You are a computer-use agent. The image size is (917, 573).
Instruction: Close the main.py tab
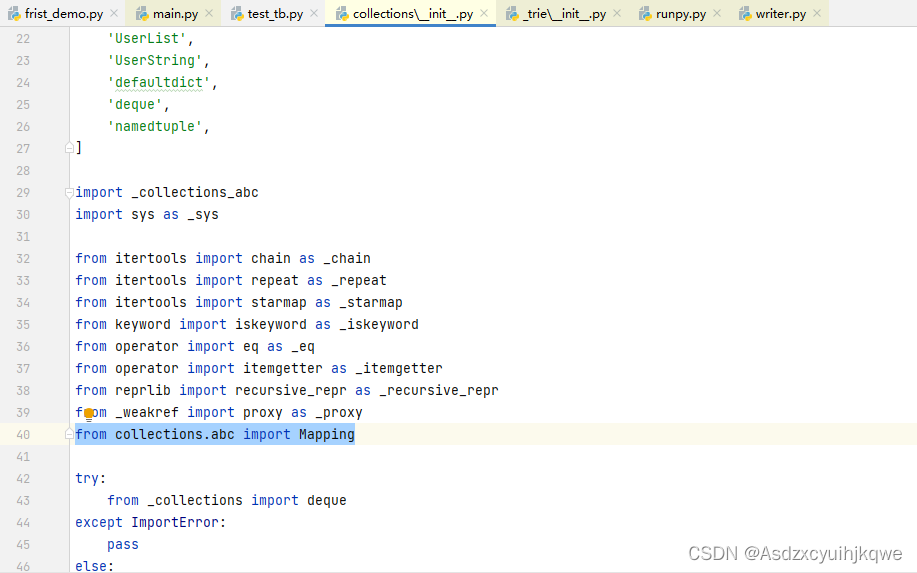[209, 13]
